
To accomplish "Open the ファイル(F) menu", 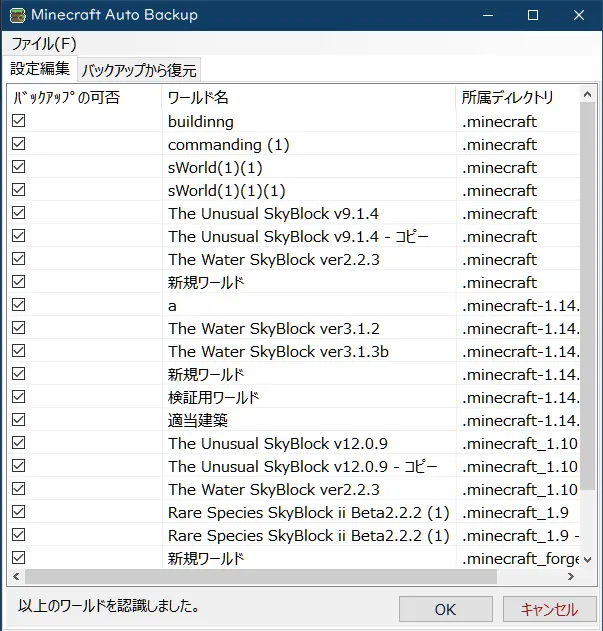I will tap(43, 44).
